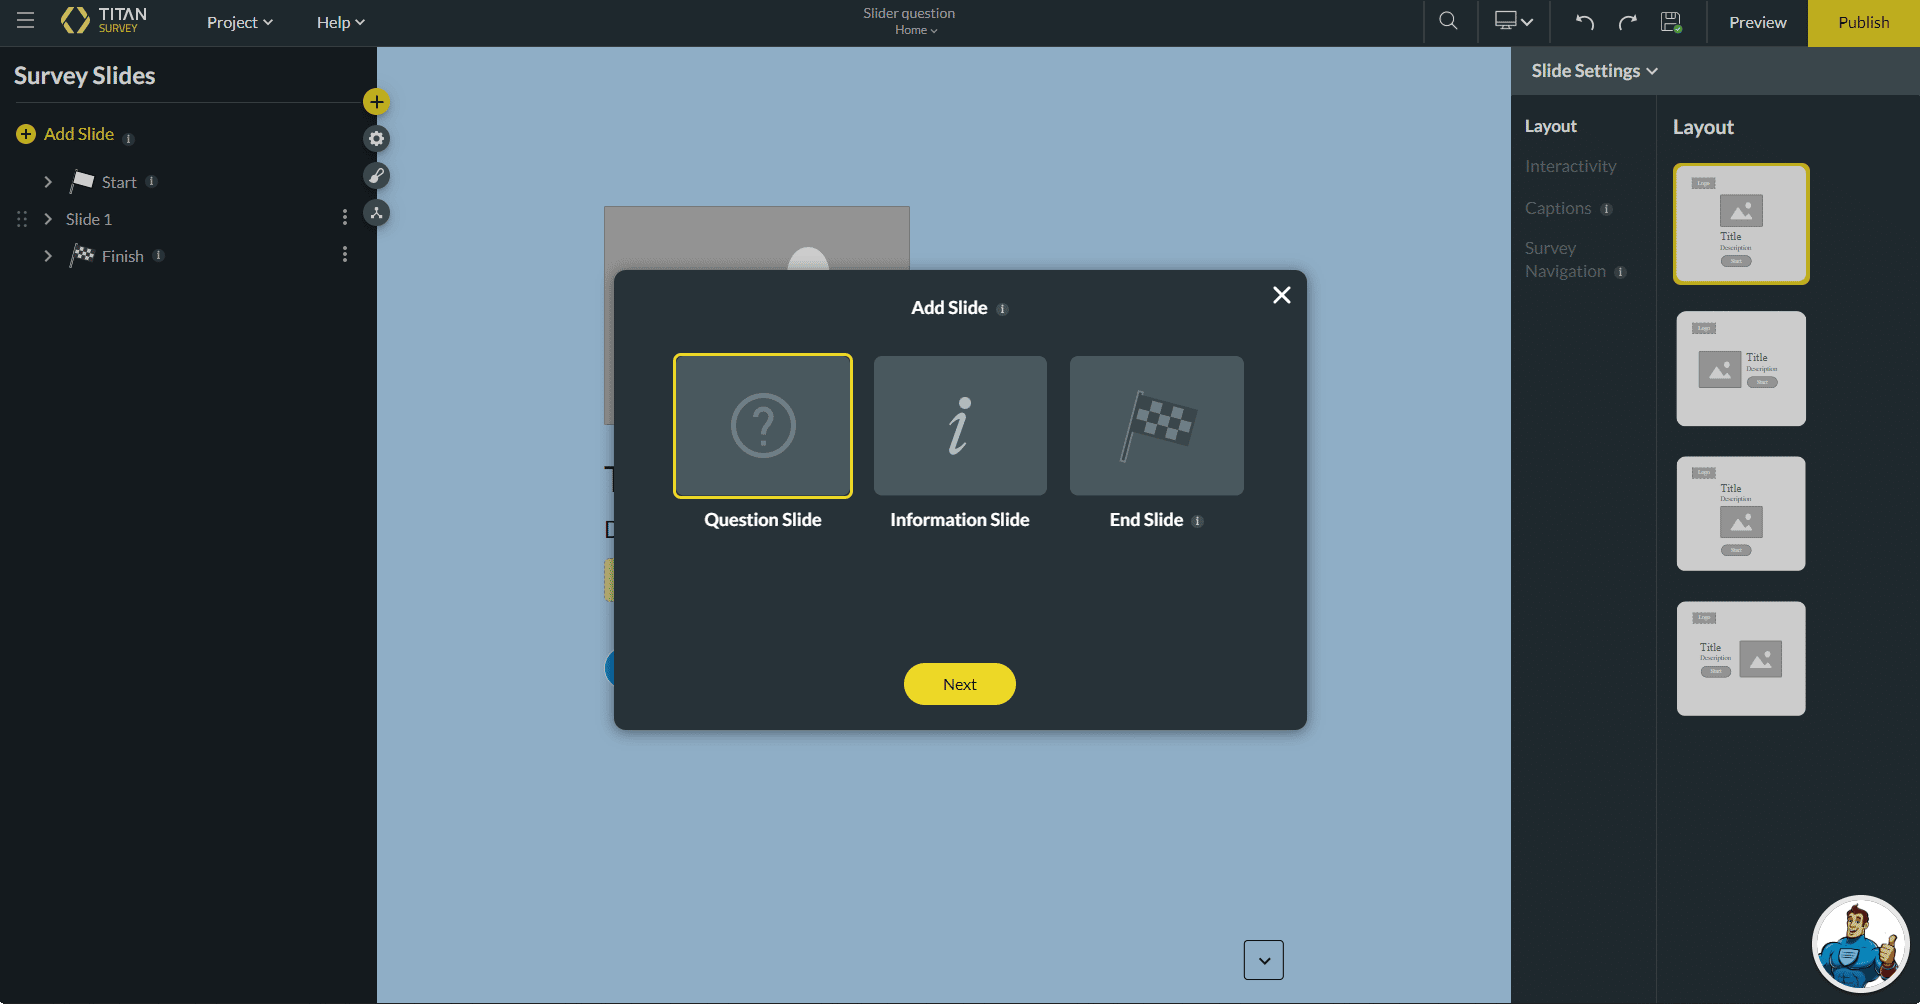The width and height of the screenshot is (1920, 1004).
Task: Click the save disk icon
Action: [1671, 22]
